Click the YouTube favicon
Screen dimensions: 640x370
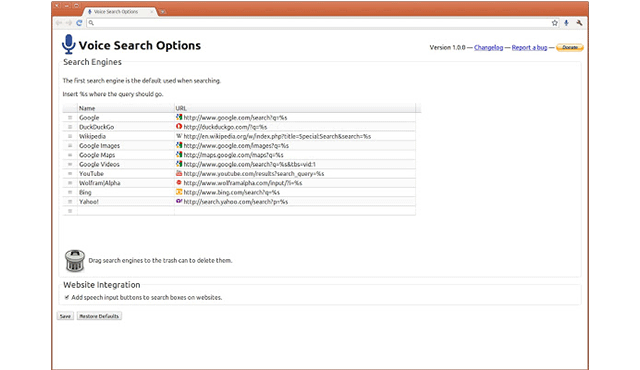[179, 173]
